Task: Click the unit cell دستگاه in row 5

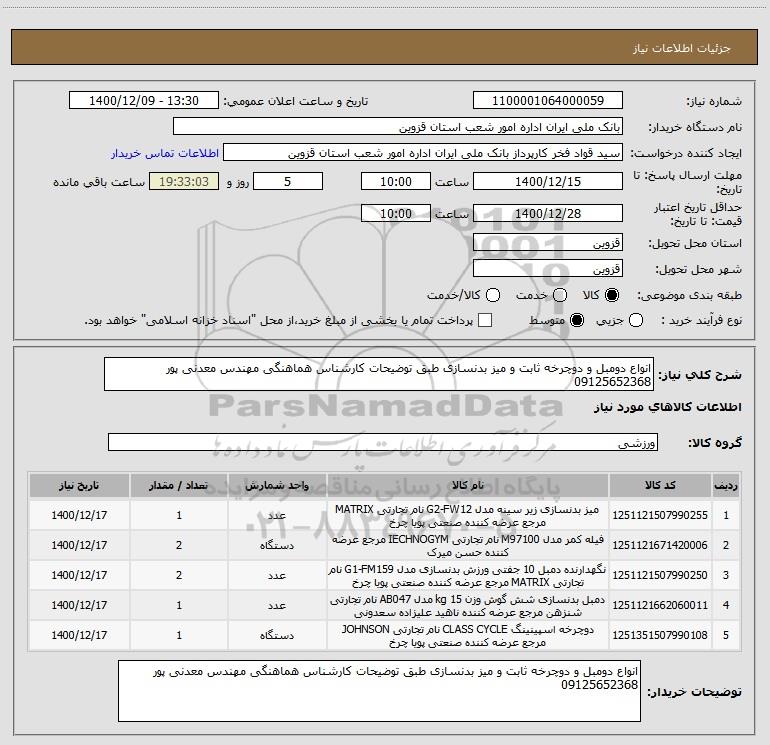Action: (277, 635)
